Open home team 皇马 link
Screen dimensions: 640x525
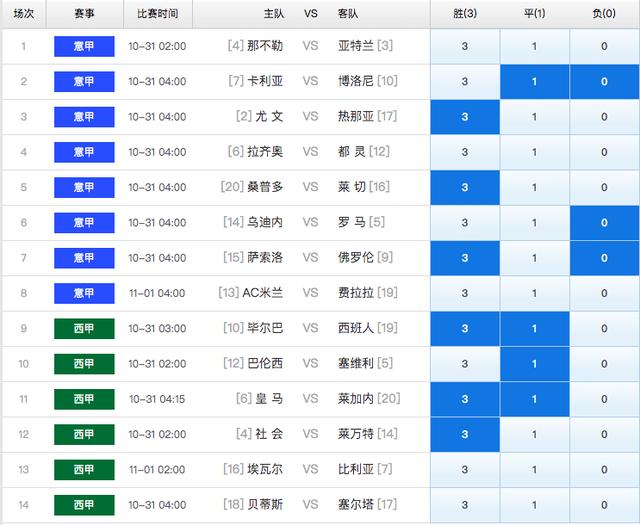coord(269,398)
